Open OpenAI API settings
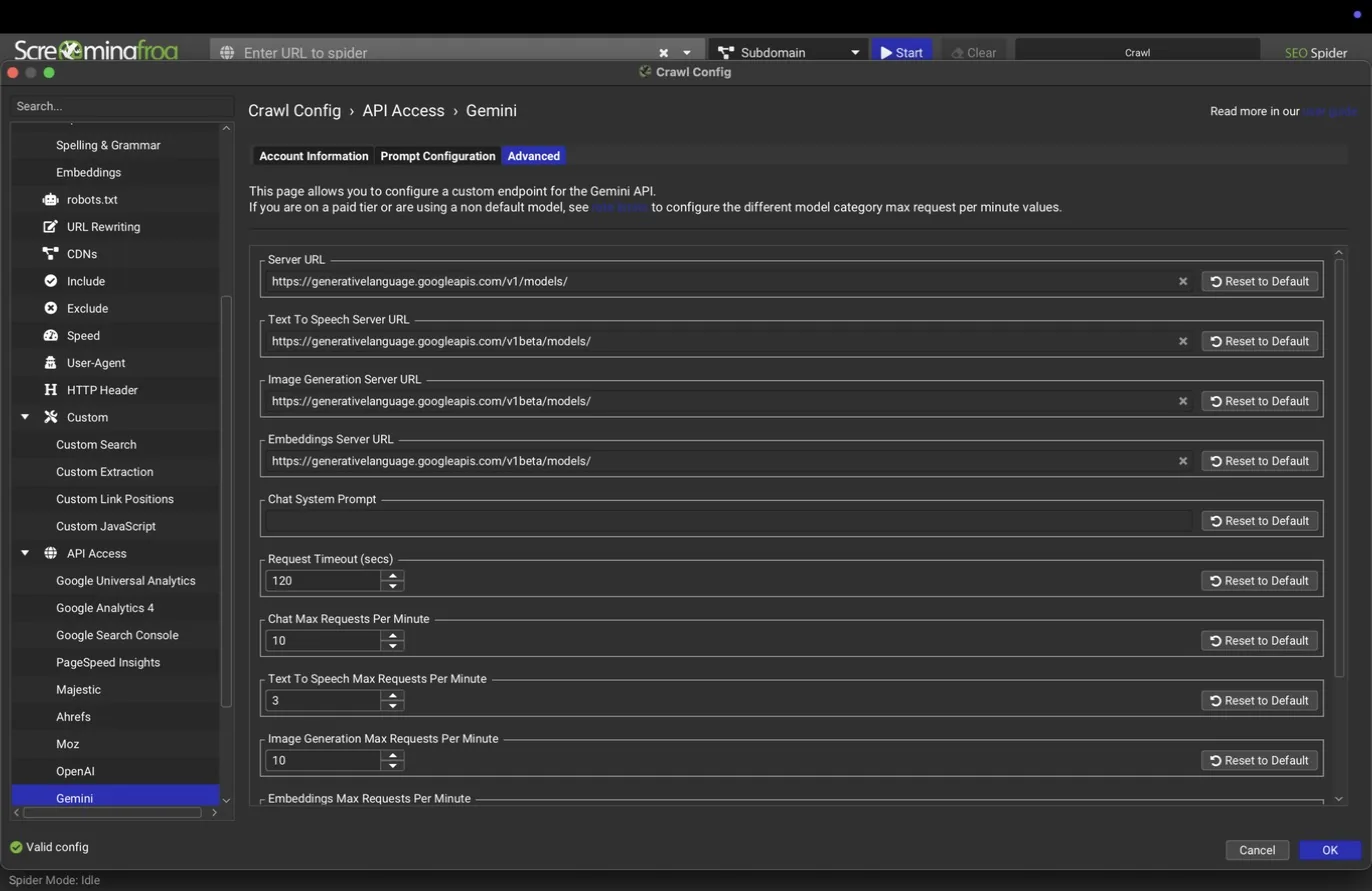The image size is (1372, 891). (75, 771)
